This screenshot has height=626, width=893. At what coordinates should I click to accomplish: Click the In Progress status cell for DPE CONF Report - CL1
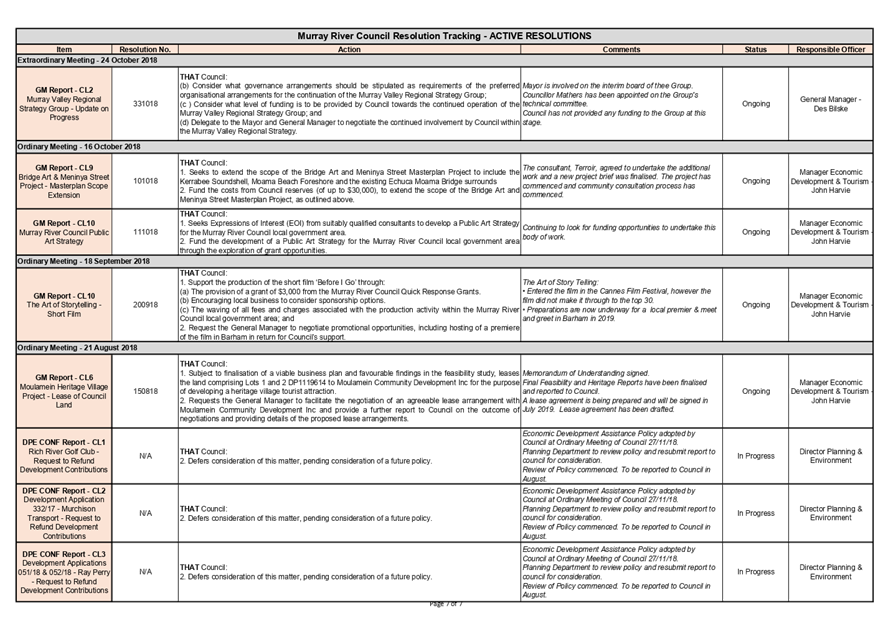pyautogui.click(x=754, y=453)
